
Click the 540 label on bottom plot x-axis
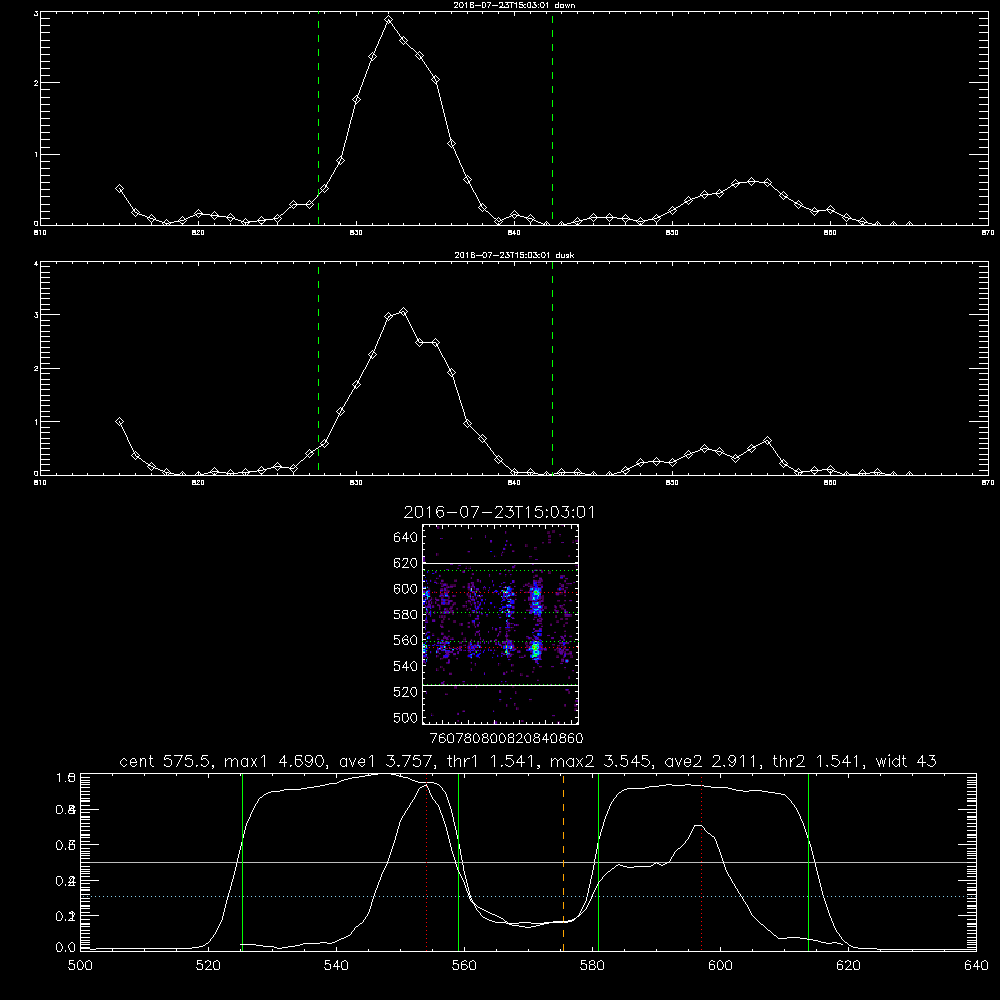click(336, 966)
